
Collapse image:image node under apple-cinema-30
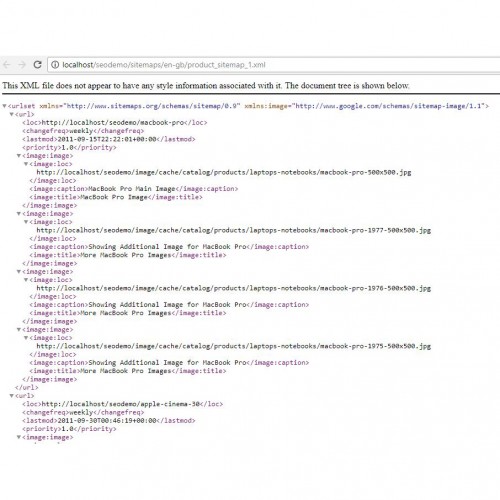click(19, 437)
